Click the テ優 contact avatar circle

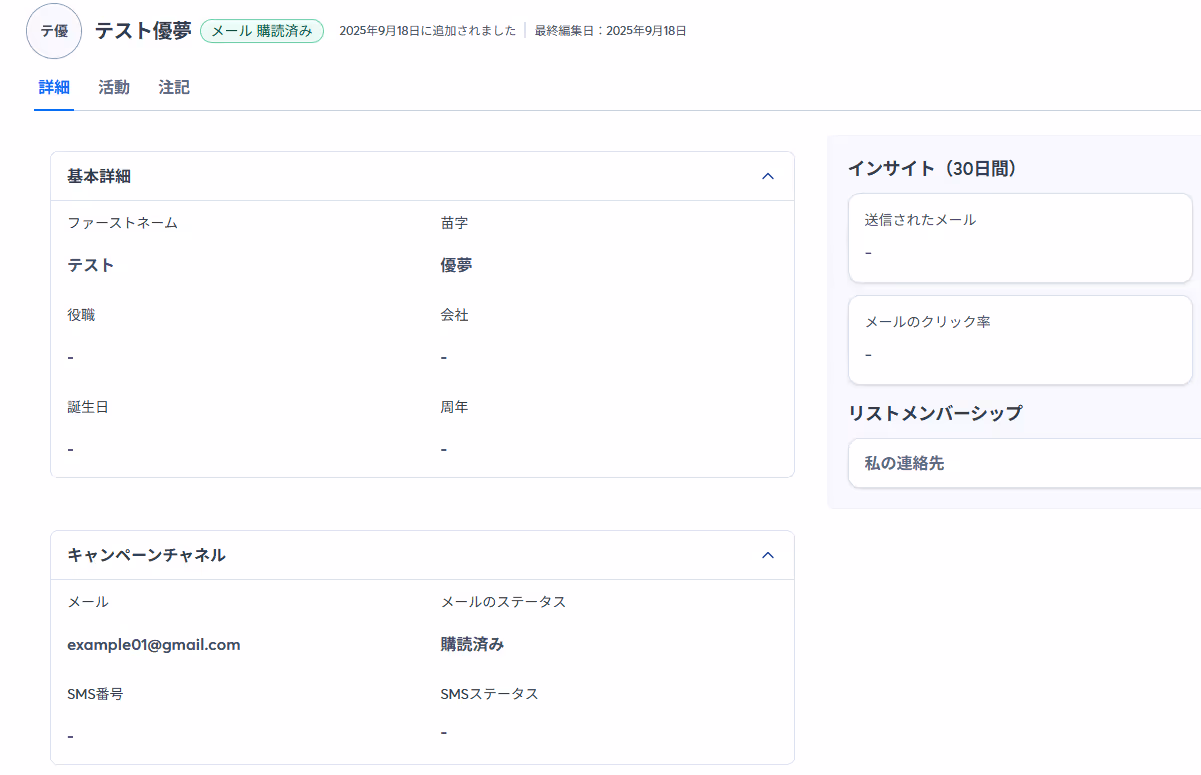tap(54, 31)
